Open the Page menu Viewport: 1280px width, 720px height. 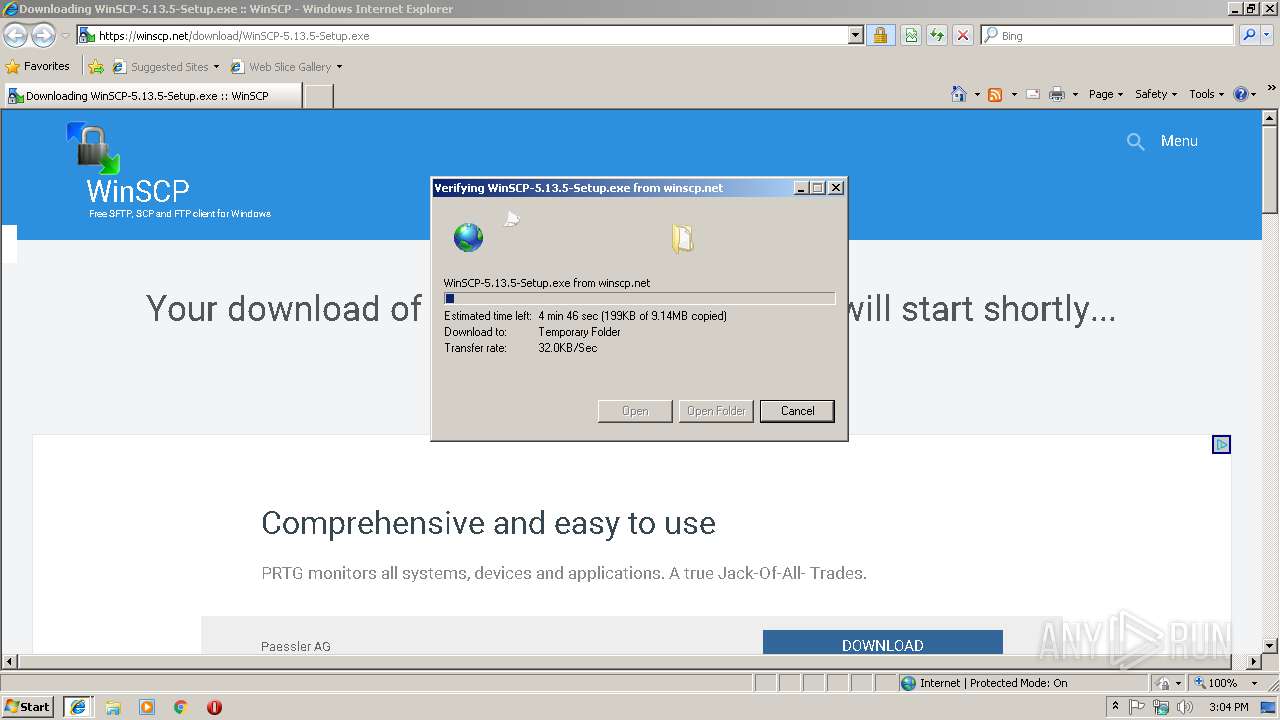point(1106,94)
